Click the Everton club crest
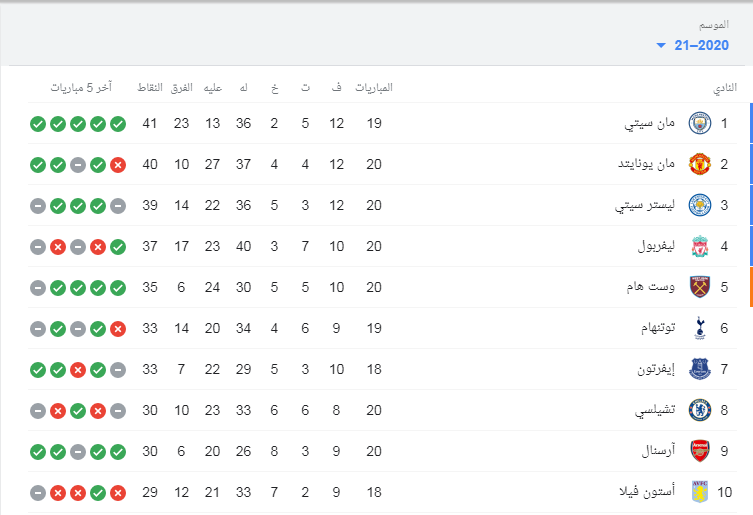 tap(700, 369)
